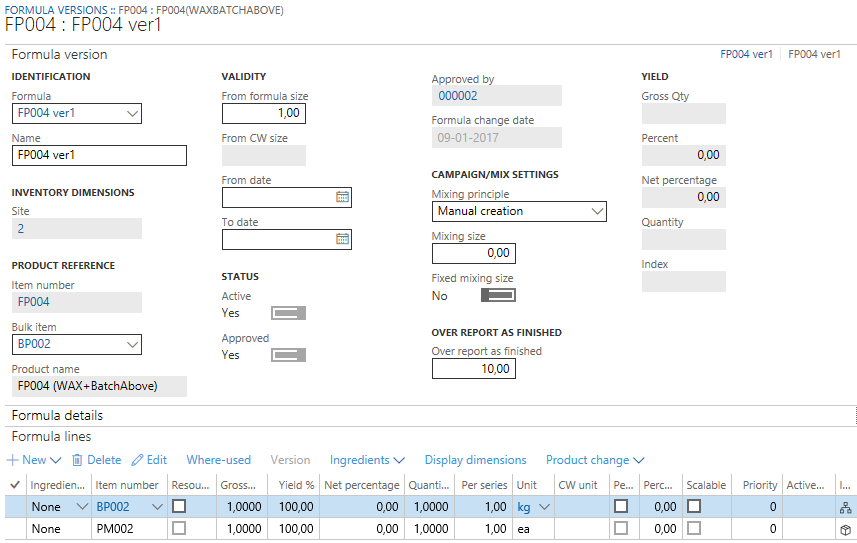Screen dimensions: 857x543
Task: Open item number dropdown for BP002
Action: pyautogui.click(x=157, y=507)
